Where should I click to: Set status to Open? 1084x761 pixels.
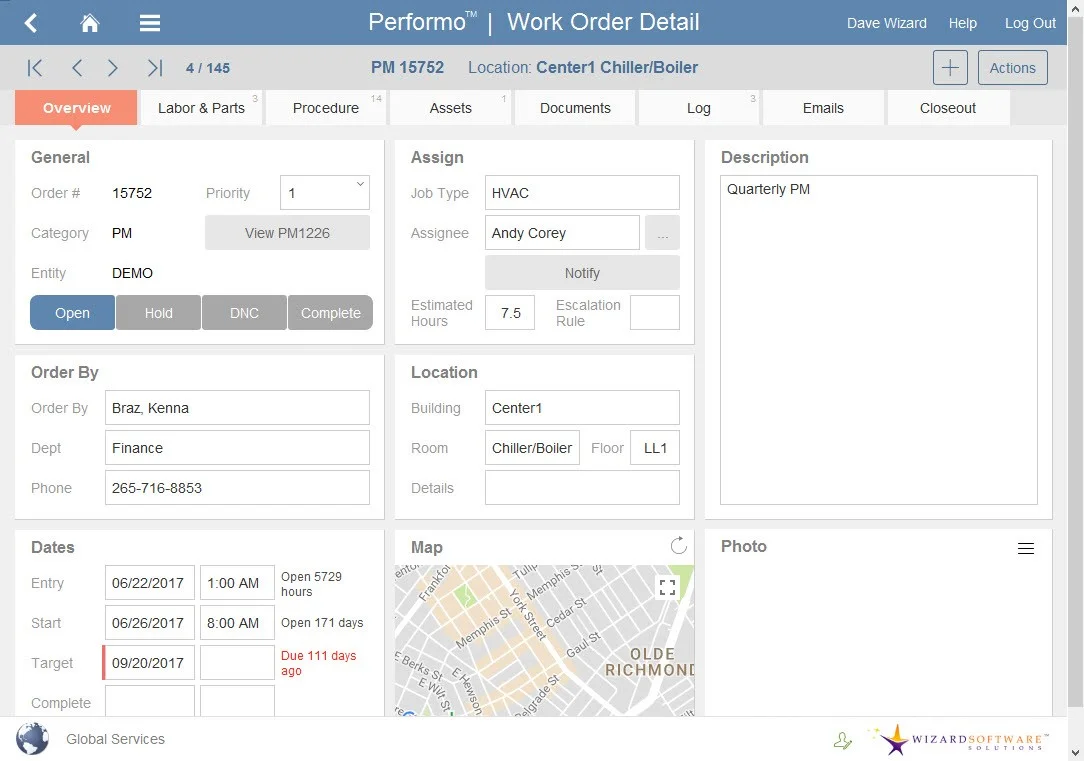click(73, 313)
